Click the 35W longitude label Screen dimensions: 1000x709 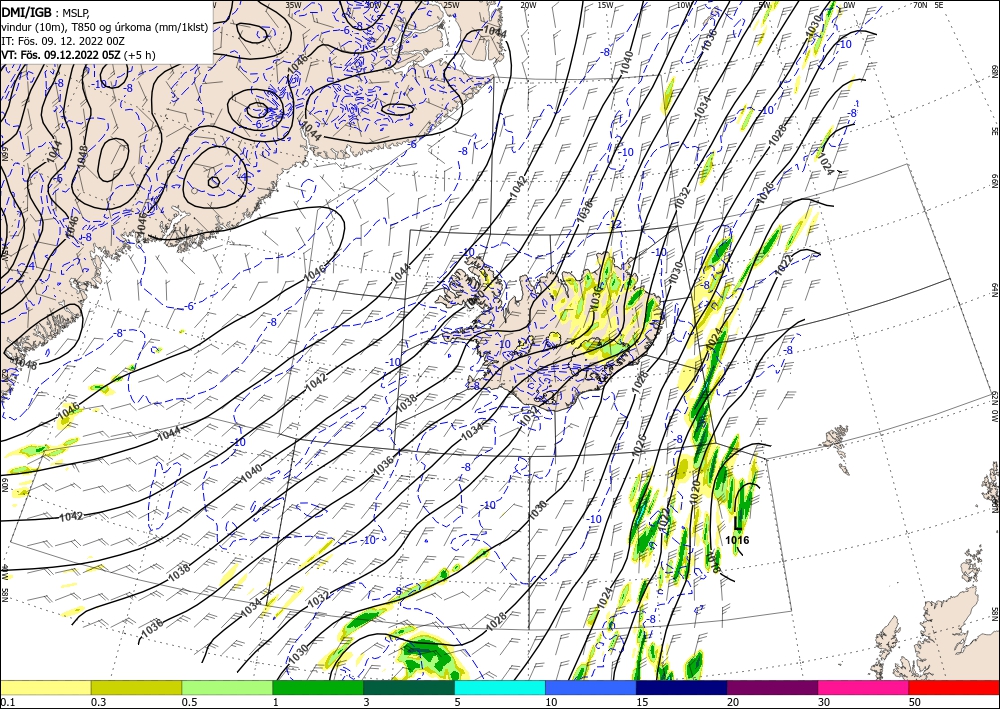click(x=293, y=5)
